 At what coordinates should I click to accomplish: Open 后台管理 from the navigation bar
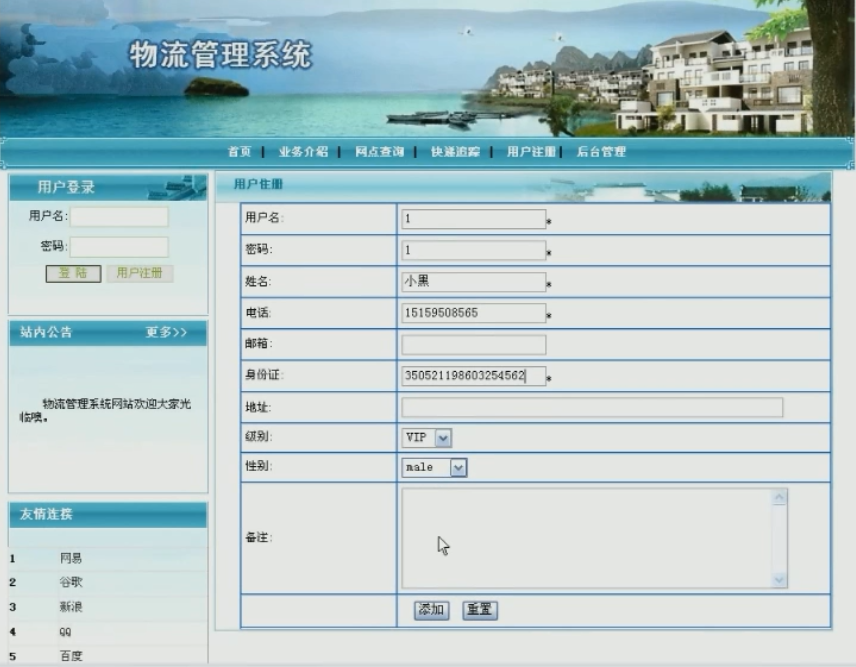[601, 152]
